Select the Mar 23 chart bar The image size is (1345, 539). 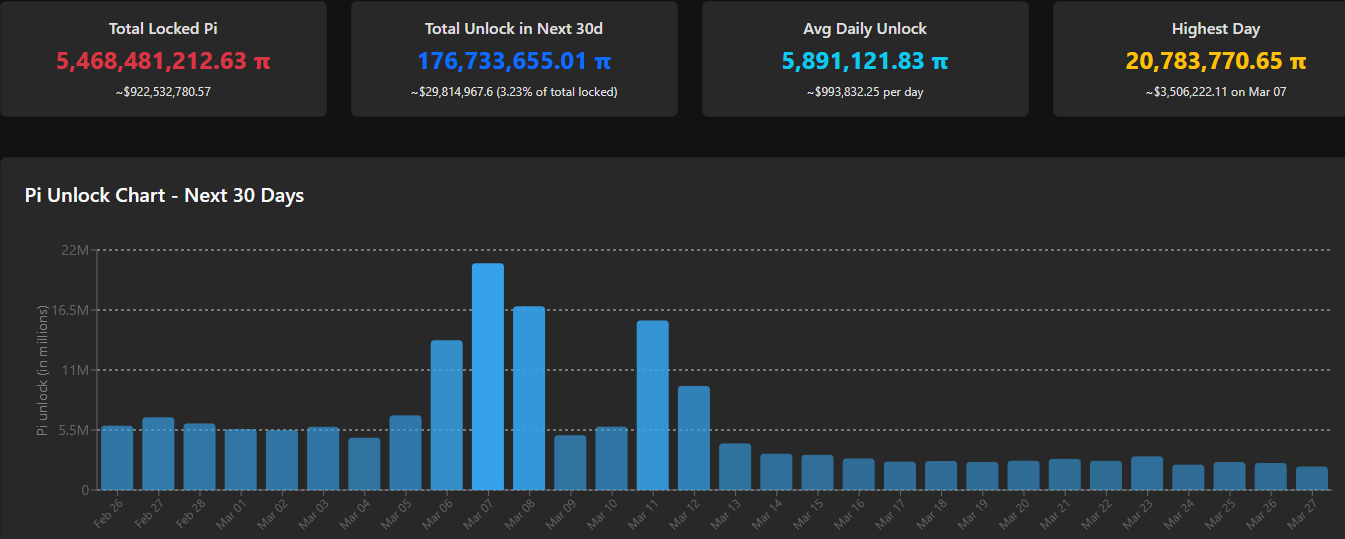click(1147, 473)
